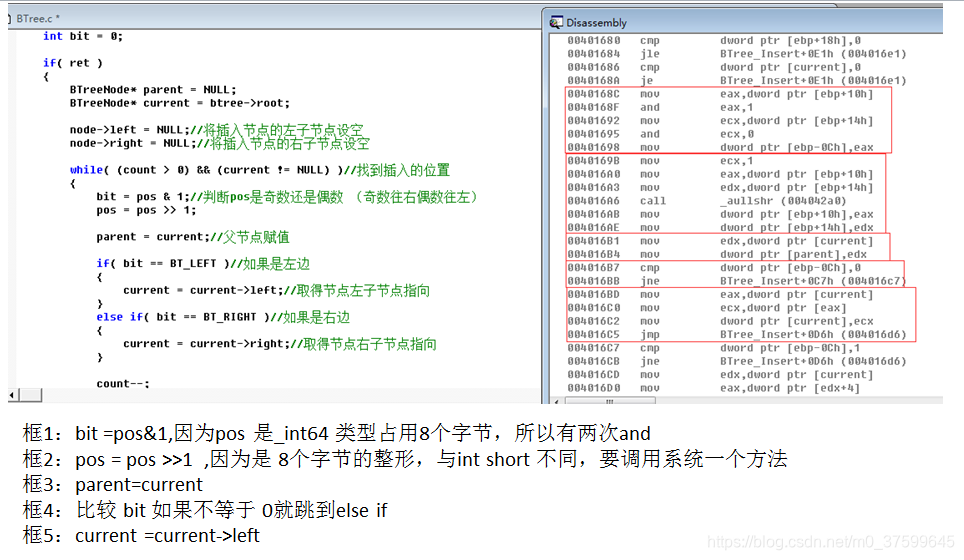Click the 'node->right = NULL;' line
The image size is (964, 560).
point(219,143)
